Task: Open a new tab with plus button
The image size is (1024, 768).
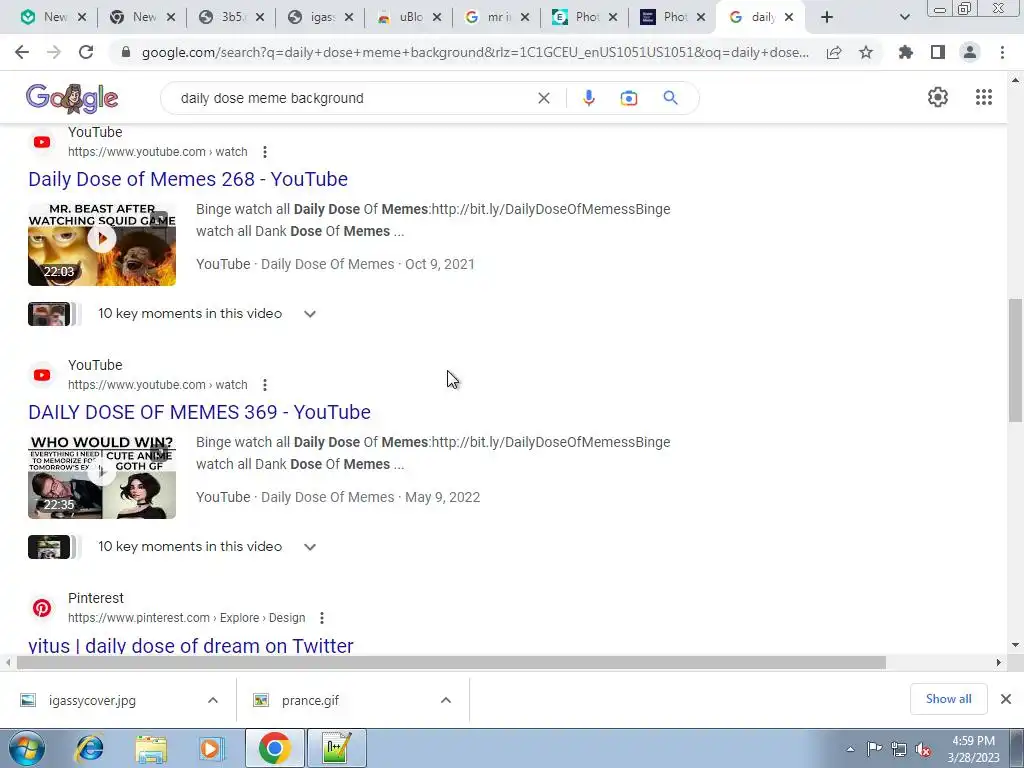Action: (x=827, y=17)
